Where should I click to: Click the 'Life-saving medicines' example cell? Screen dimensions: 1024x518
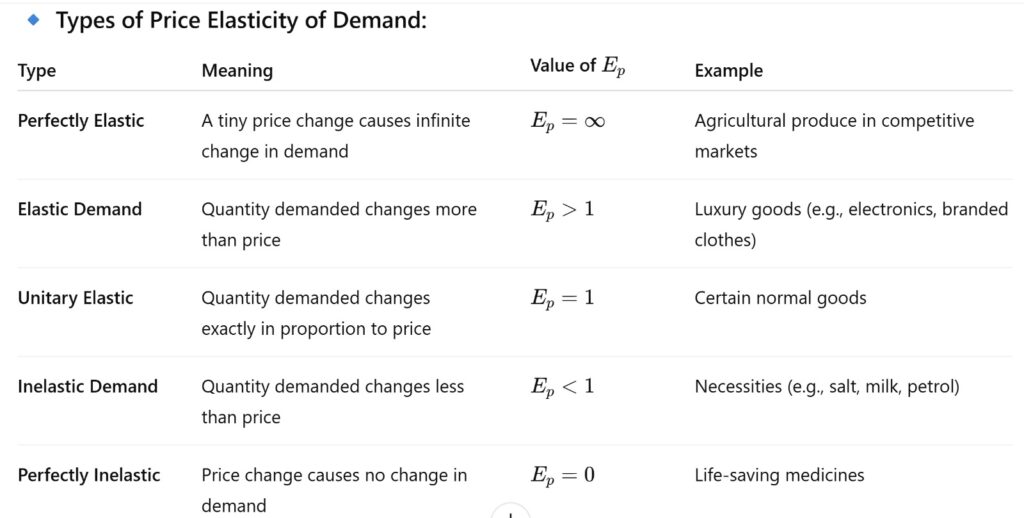(779, 475)
